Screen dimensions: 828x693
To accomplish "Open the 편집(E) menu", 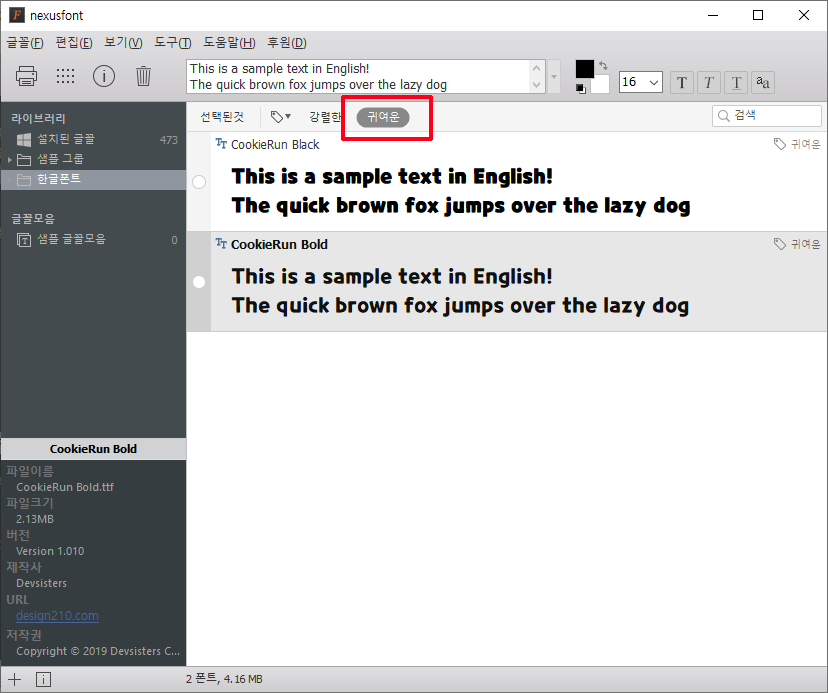I will [x=74, y=43].
